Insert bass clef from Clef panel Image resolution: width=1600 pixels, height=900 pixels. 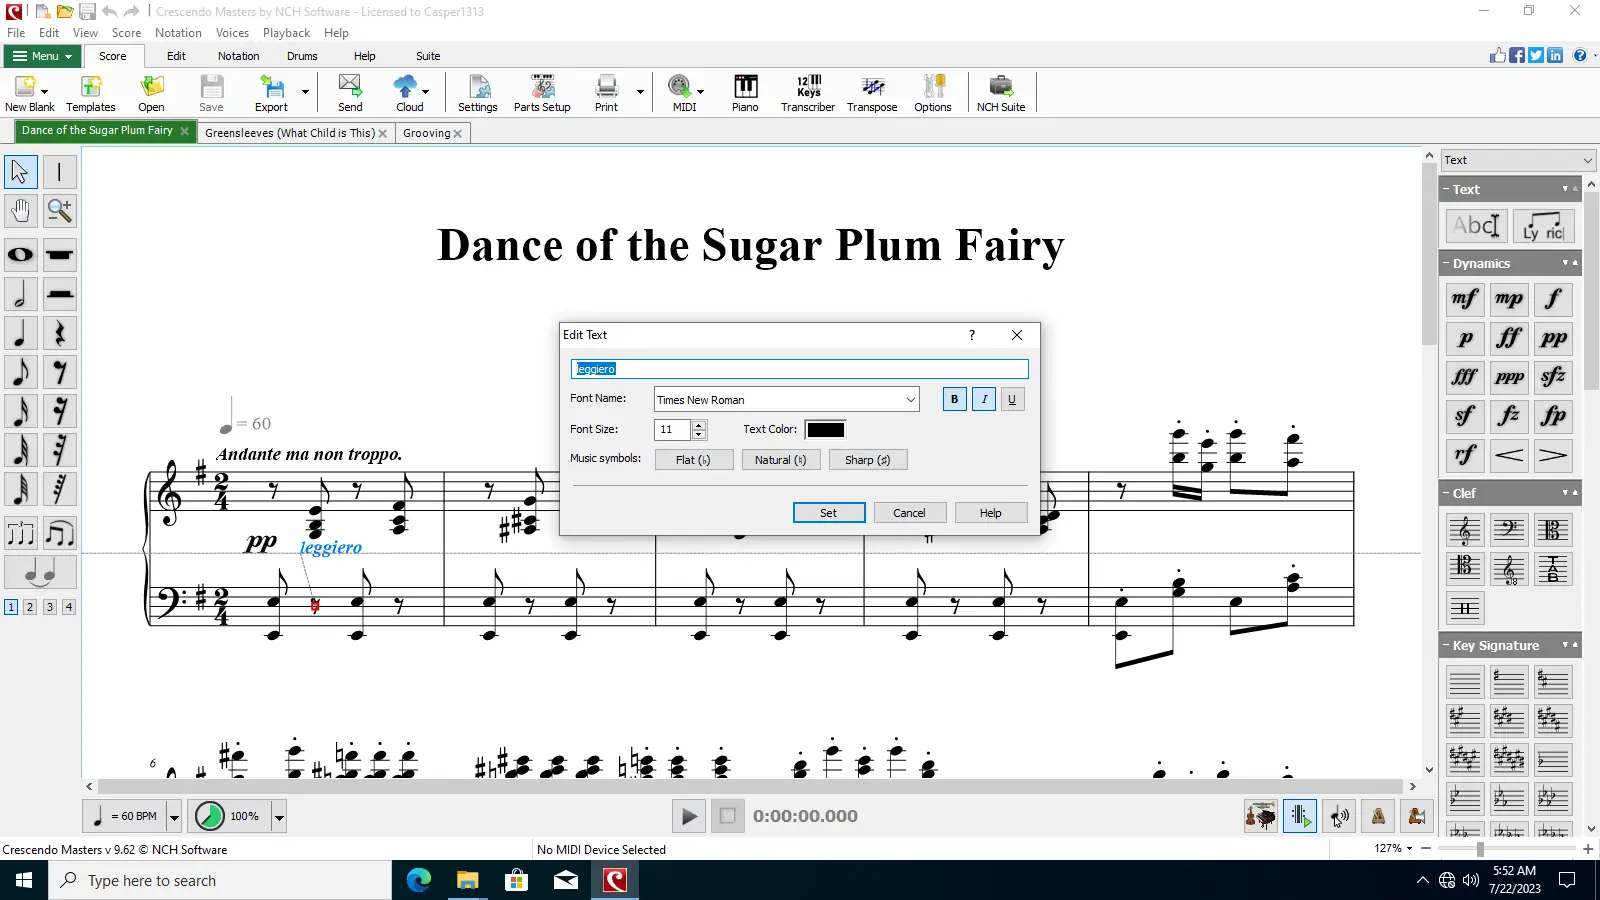point(1509,530)
